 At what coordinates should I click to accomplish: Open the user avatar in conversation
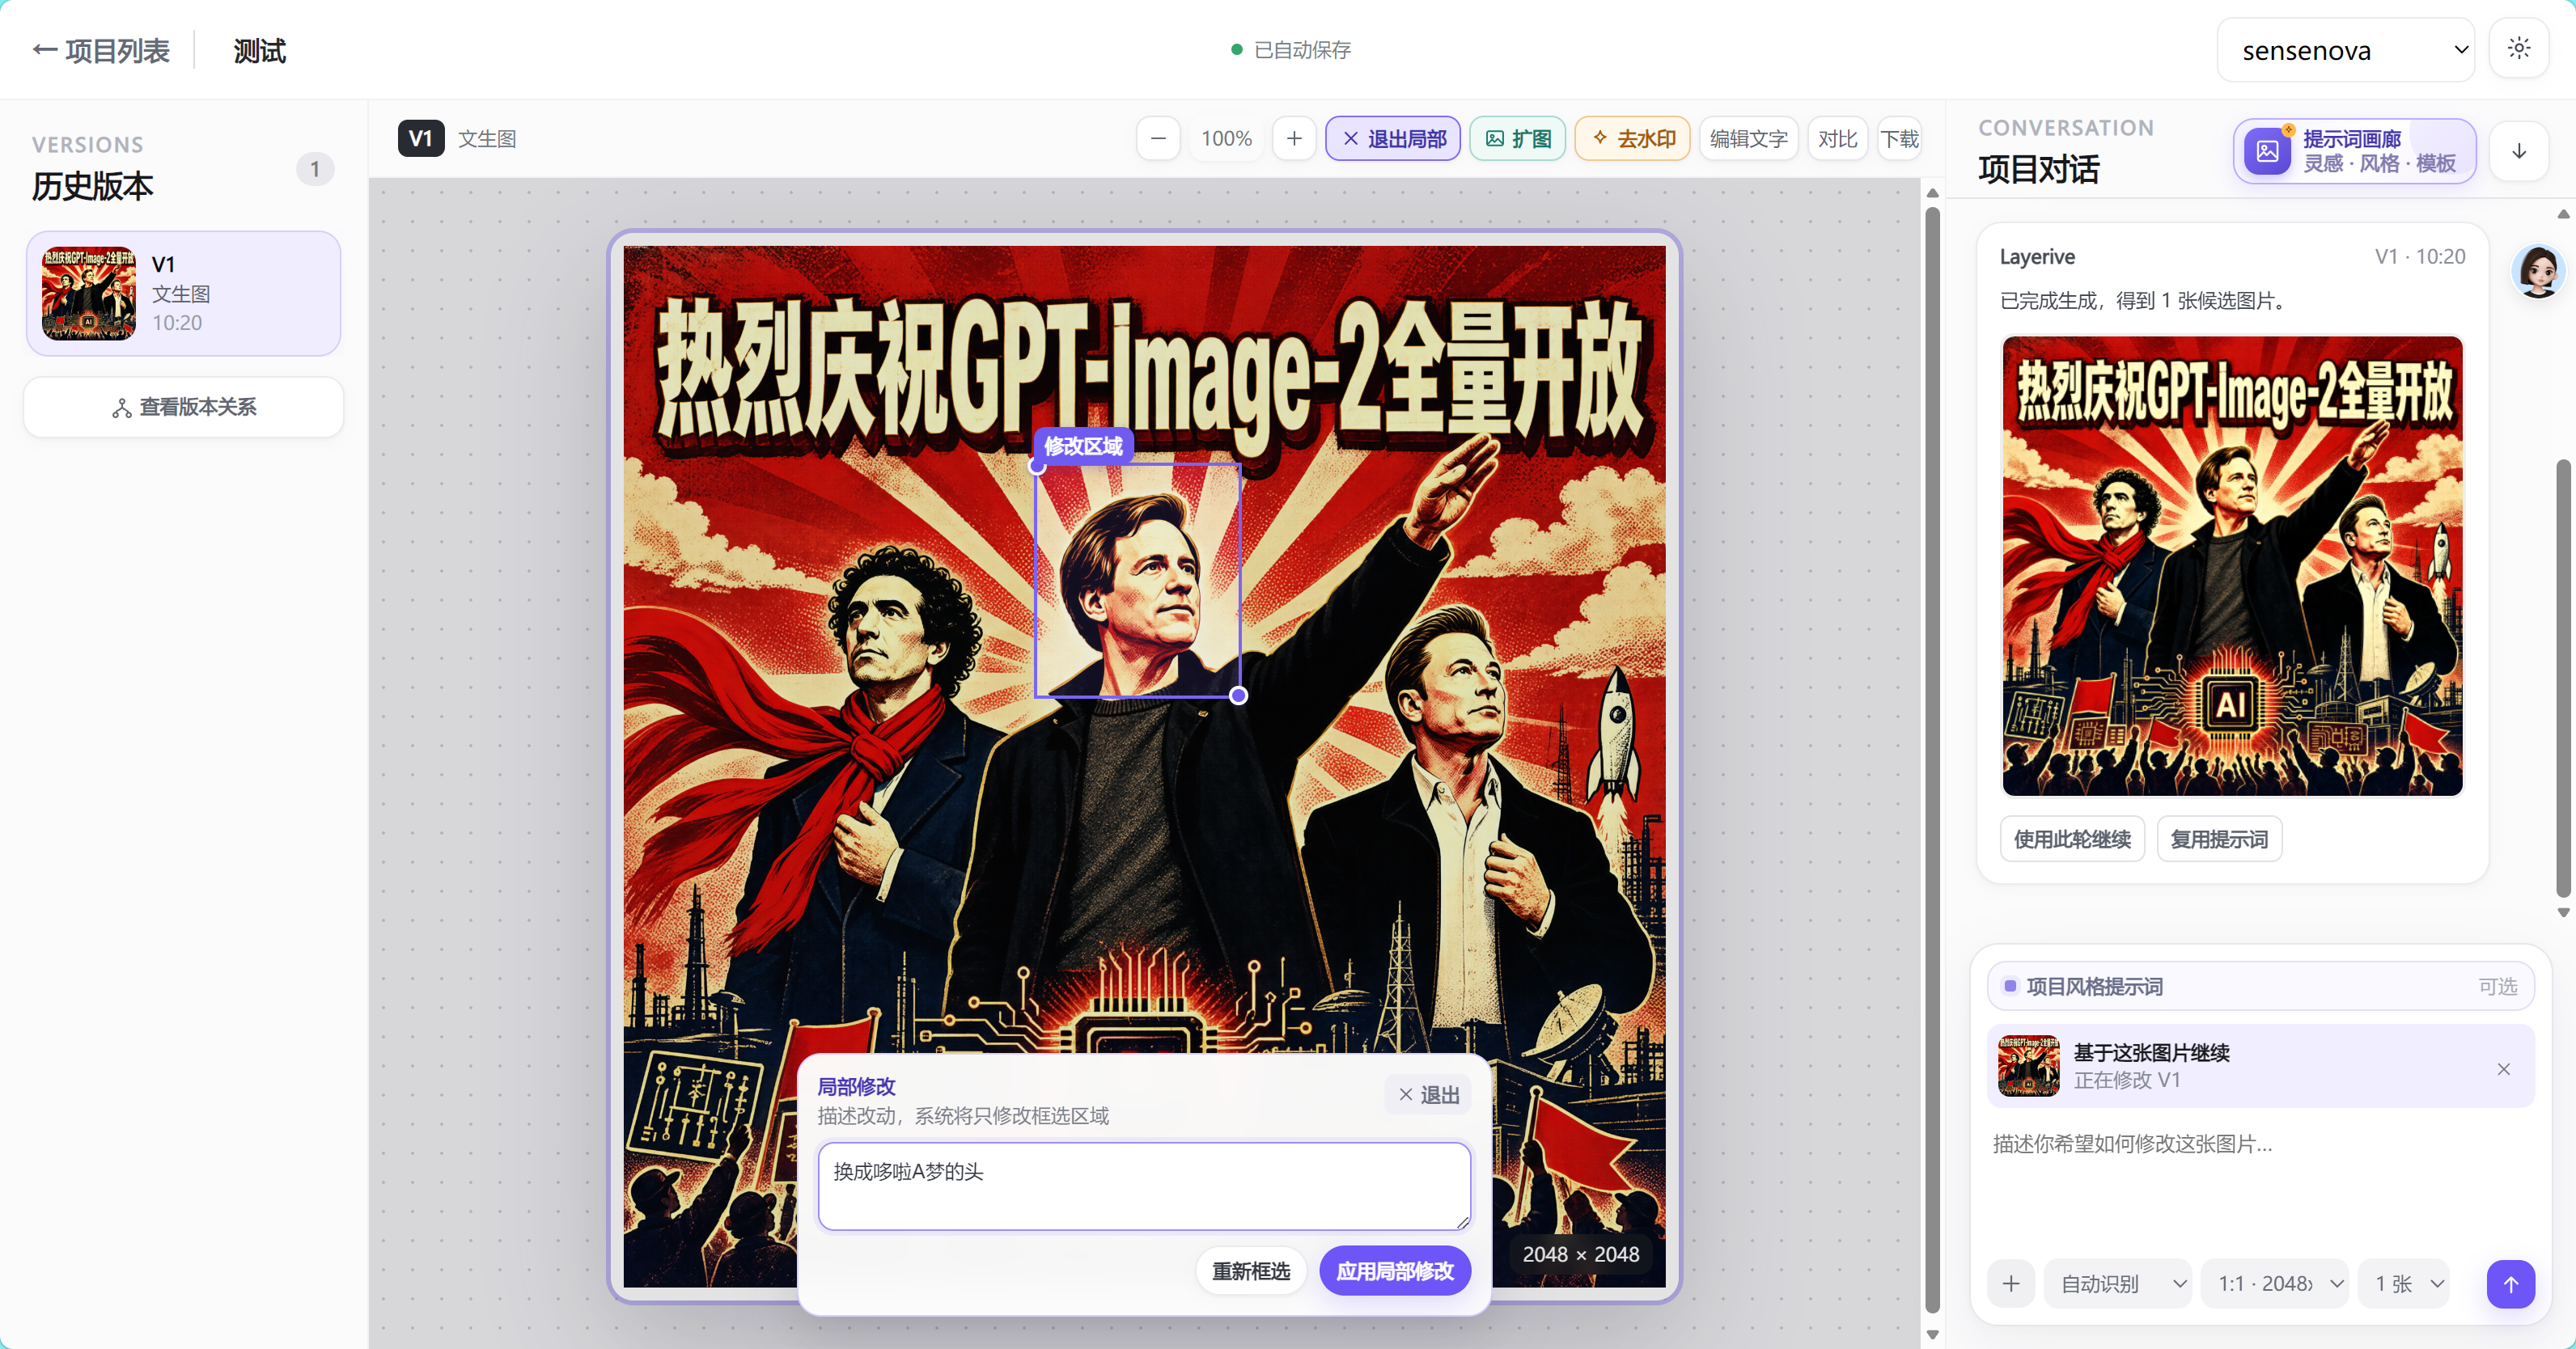pyautogui.click(x=2538, y=270)
